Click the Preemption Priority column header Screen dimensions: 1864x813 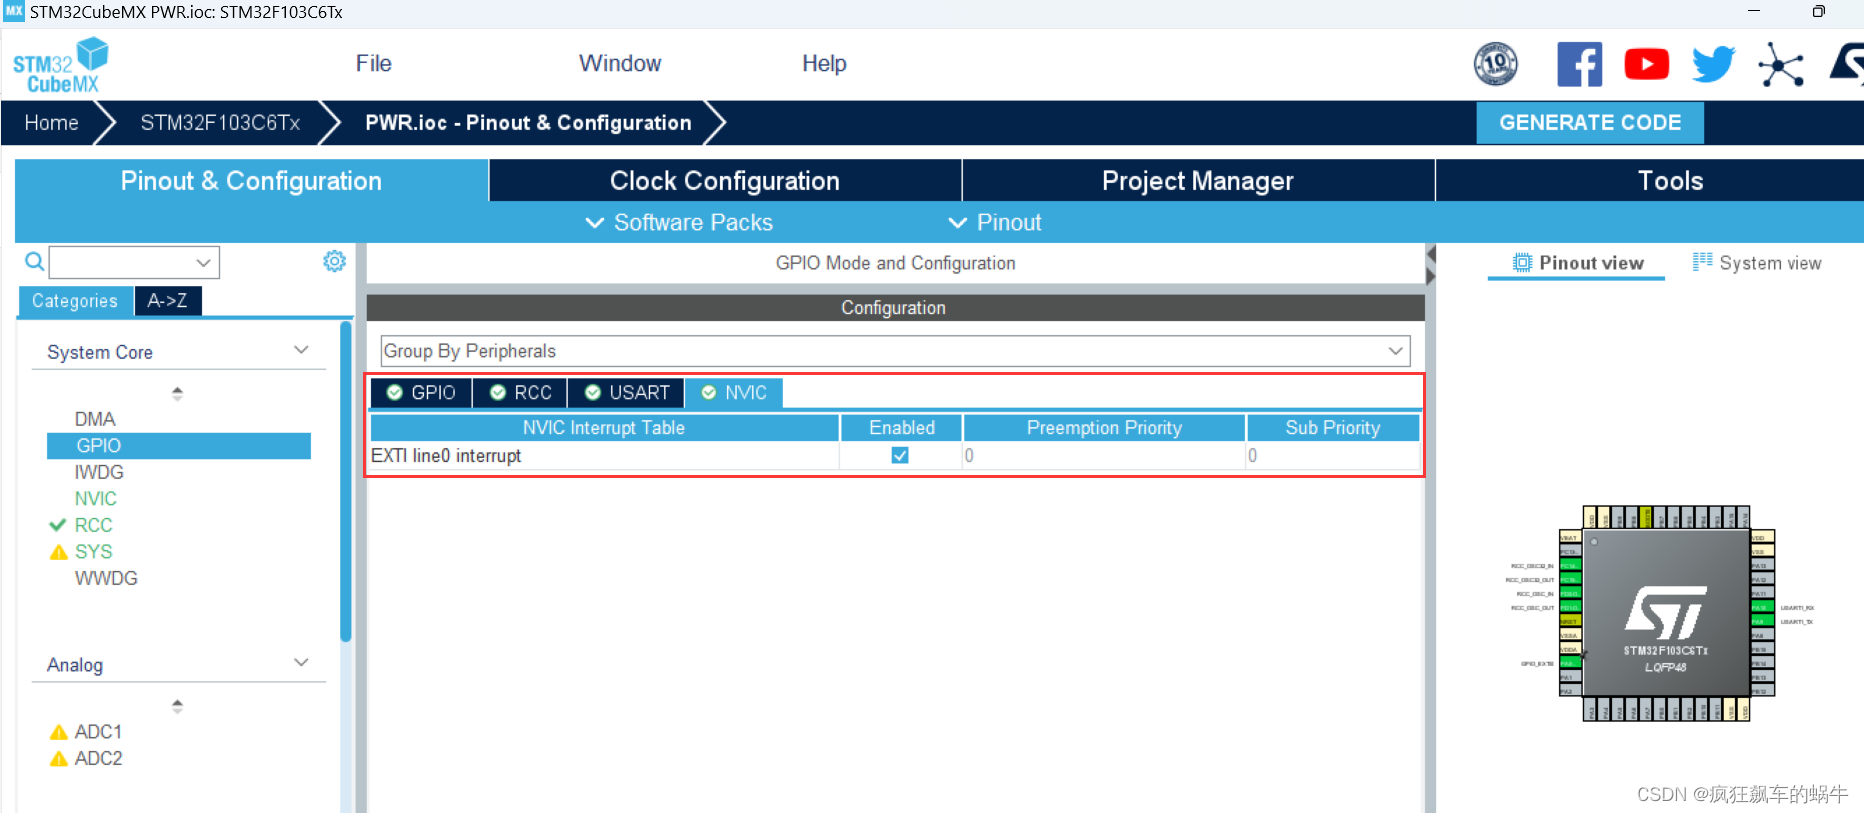[1104, 428]
